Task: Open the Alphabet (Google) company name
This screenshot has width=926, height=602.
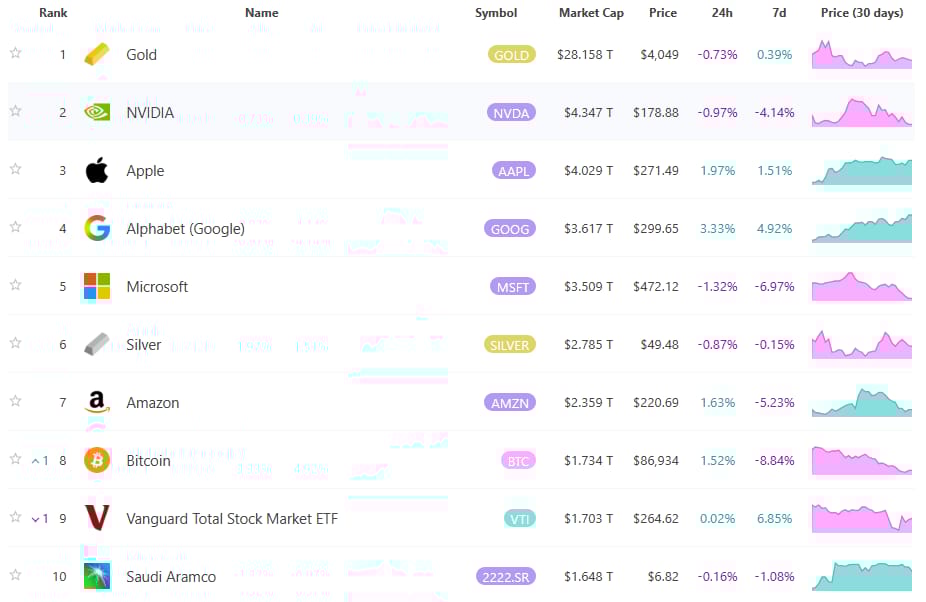Action: [185, 228]
